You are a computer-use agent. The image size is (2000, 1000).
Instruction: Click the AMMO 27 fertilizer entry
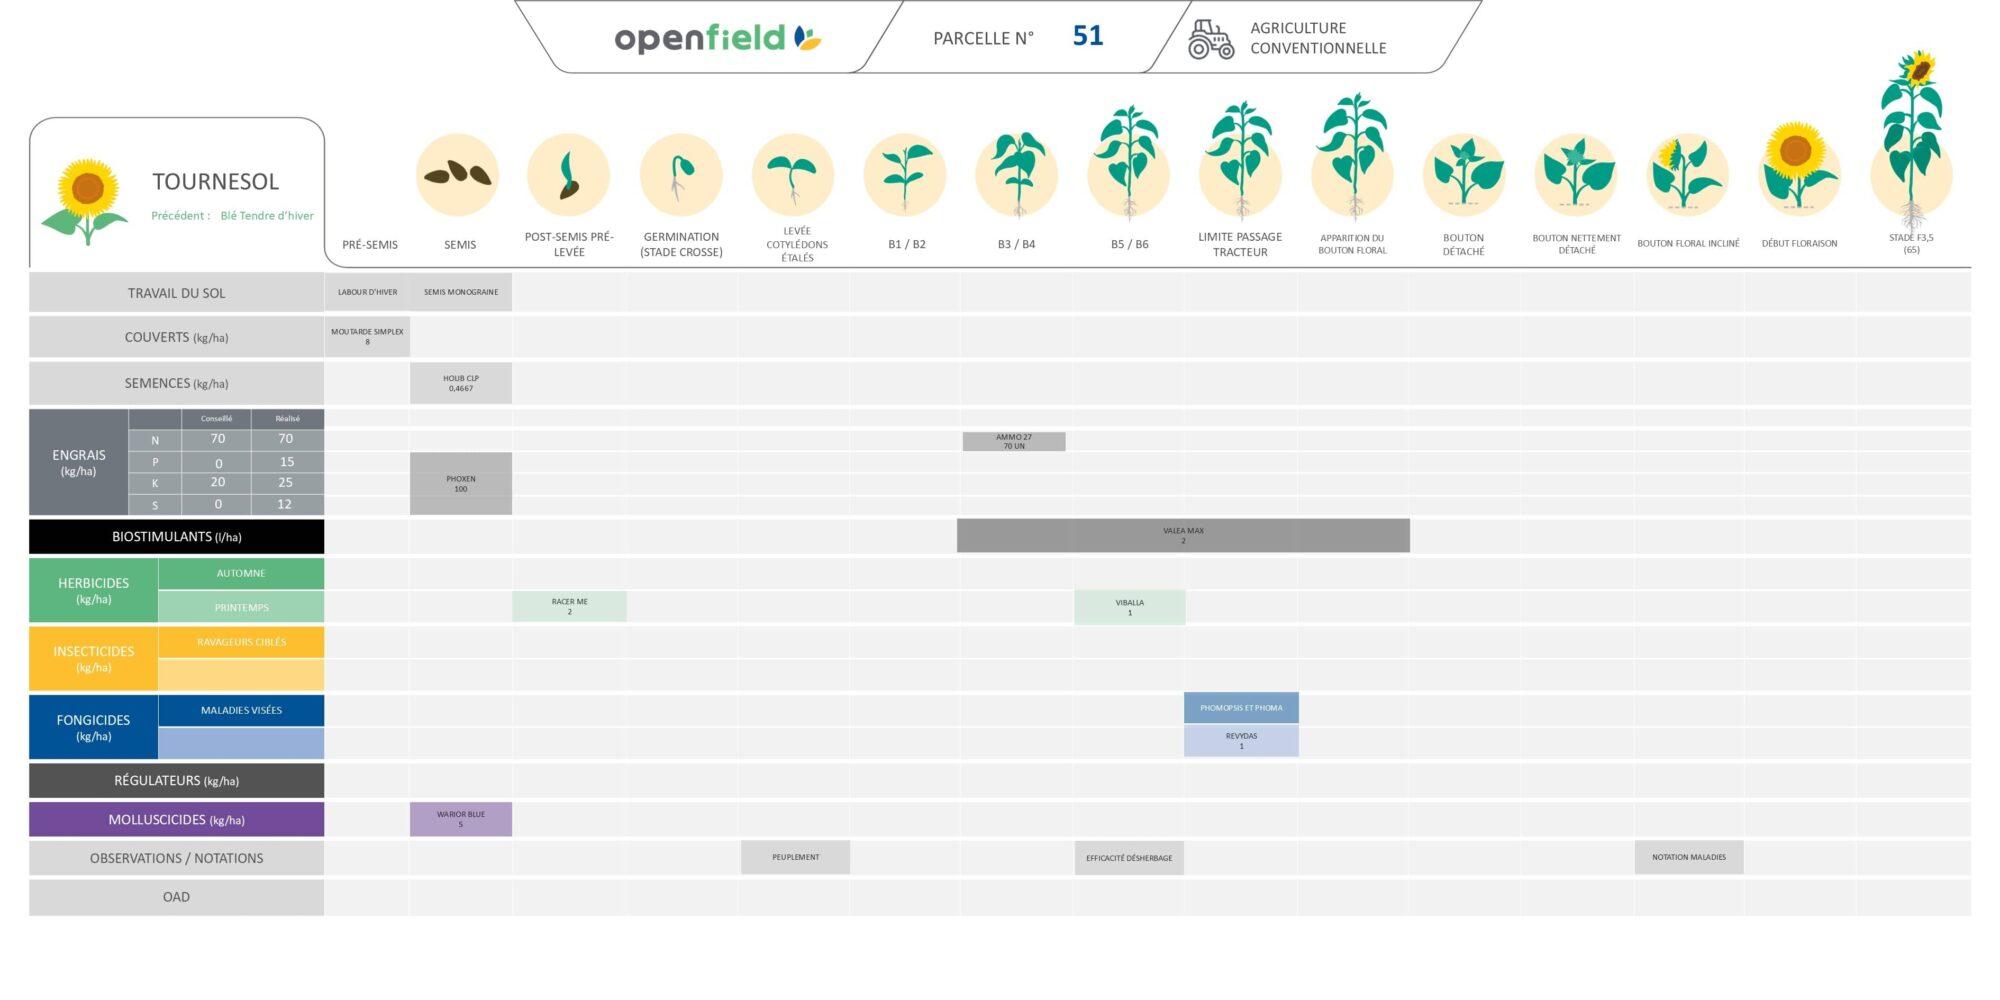coord(1013,441)
